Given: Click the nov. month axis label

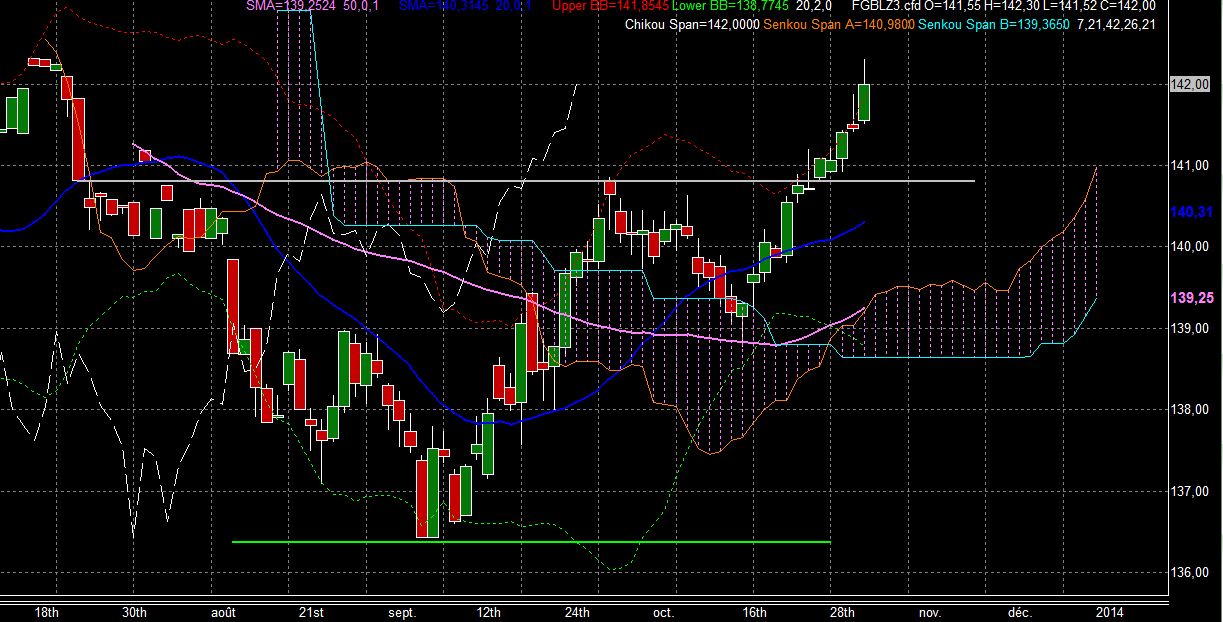Looking at the screenshot, I should point(930,612).
